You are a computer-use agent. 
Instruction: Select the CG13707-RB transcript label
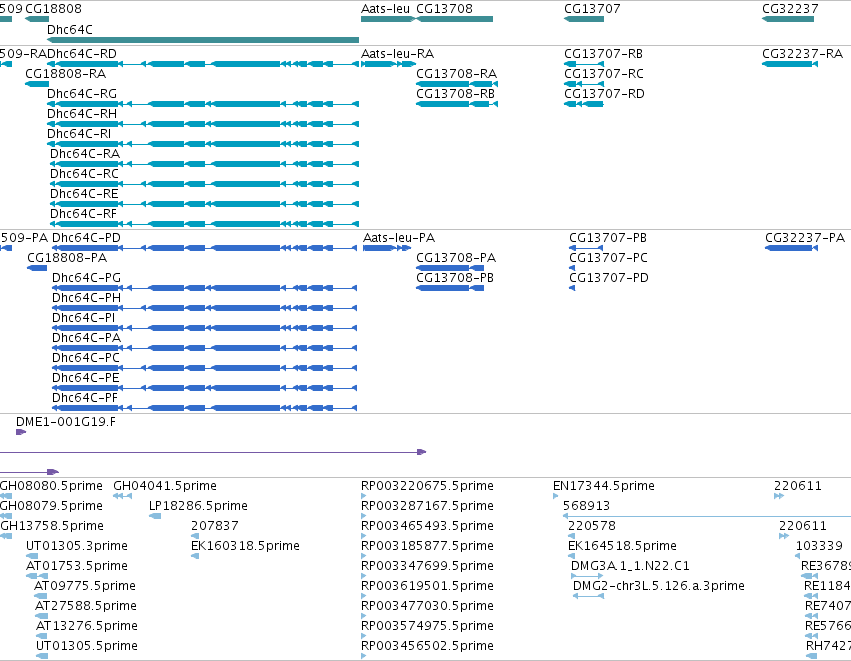(x=604, y=54)
